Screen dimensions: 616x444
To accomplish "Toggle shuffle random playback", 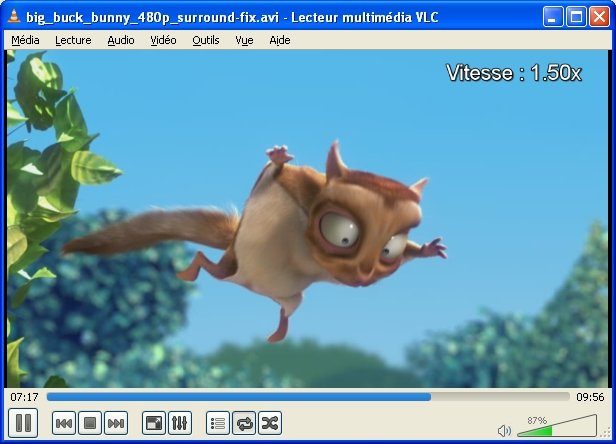I will pyautogui.click(x=270, y=423).
